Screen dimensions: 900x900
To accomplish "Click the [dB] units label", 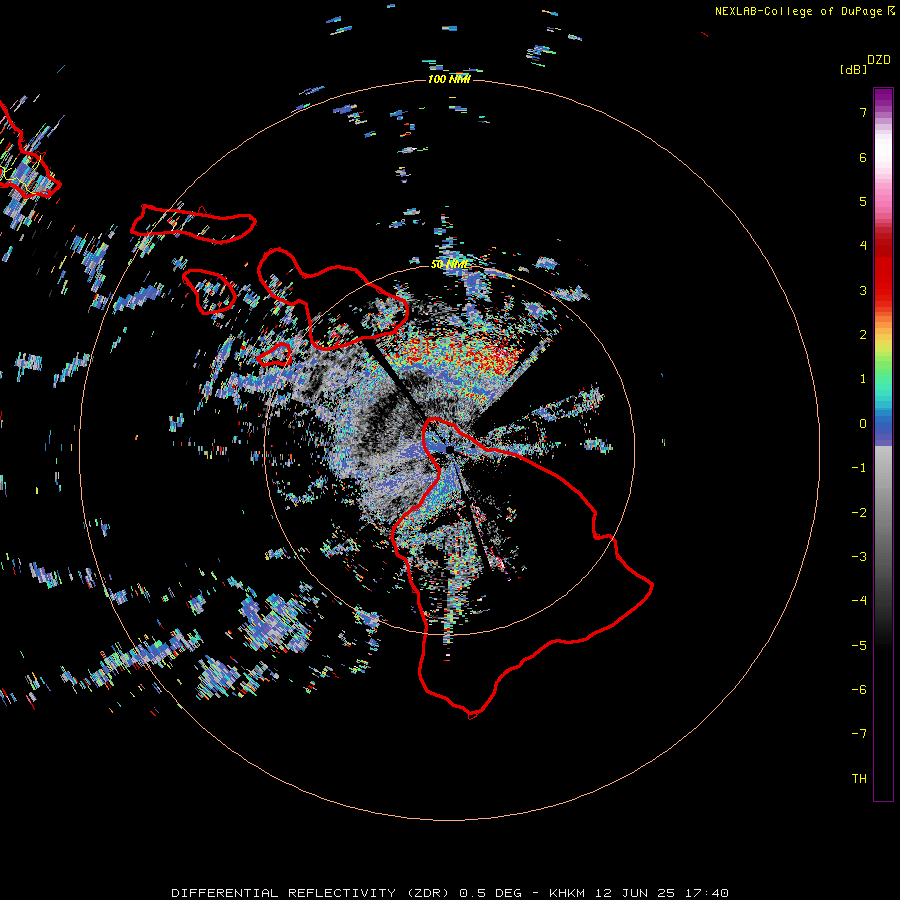I will pyautogui.click(x=854, y=69).
